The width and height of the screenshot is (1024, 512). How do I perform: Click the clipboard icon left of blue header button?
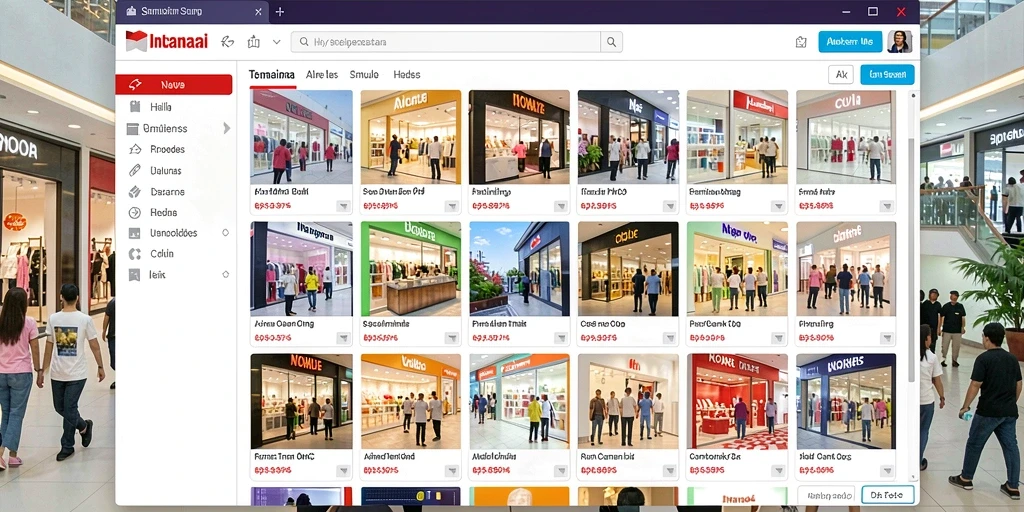pos(801,42)
